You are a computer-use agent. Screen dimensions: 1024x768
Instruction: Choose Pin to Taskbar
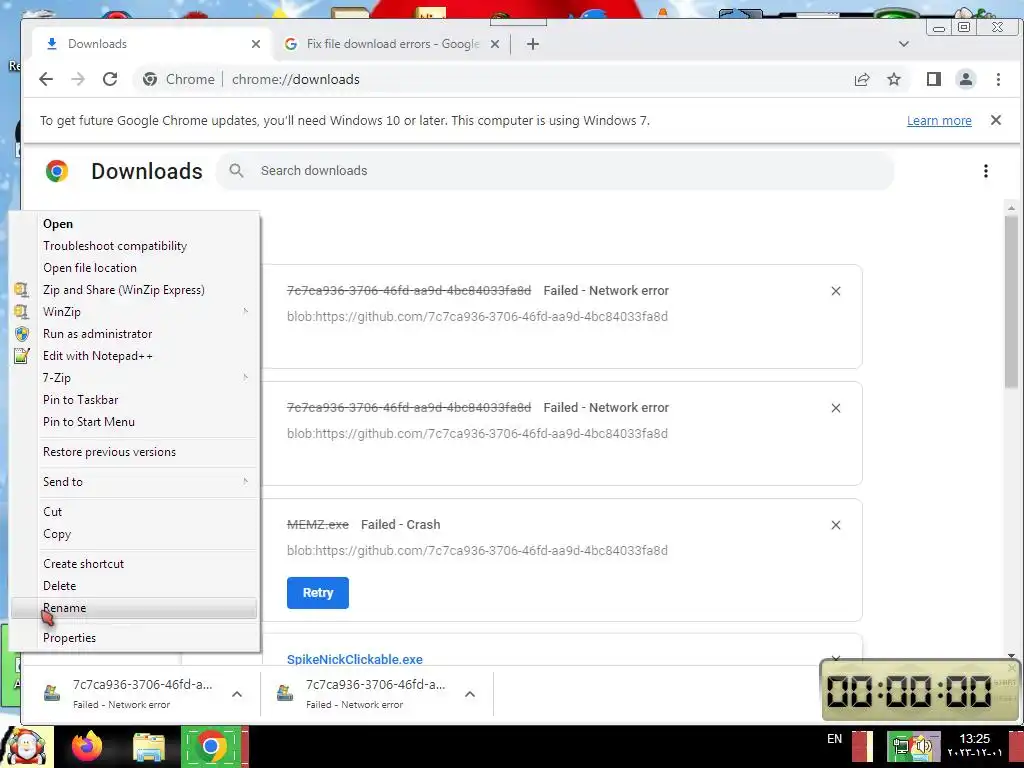[134, 400]
